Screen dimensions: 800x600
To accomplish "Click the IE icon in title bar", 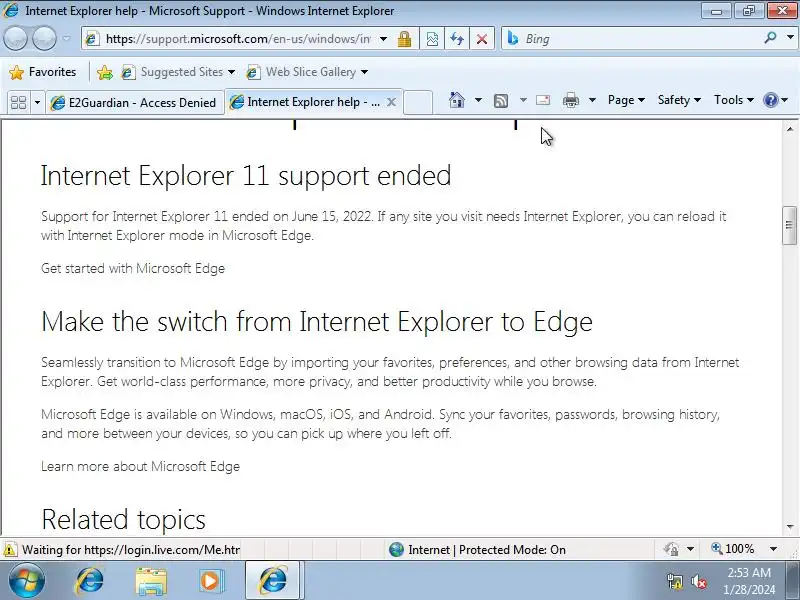I will coord(11,10).
